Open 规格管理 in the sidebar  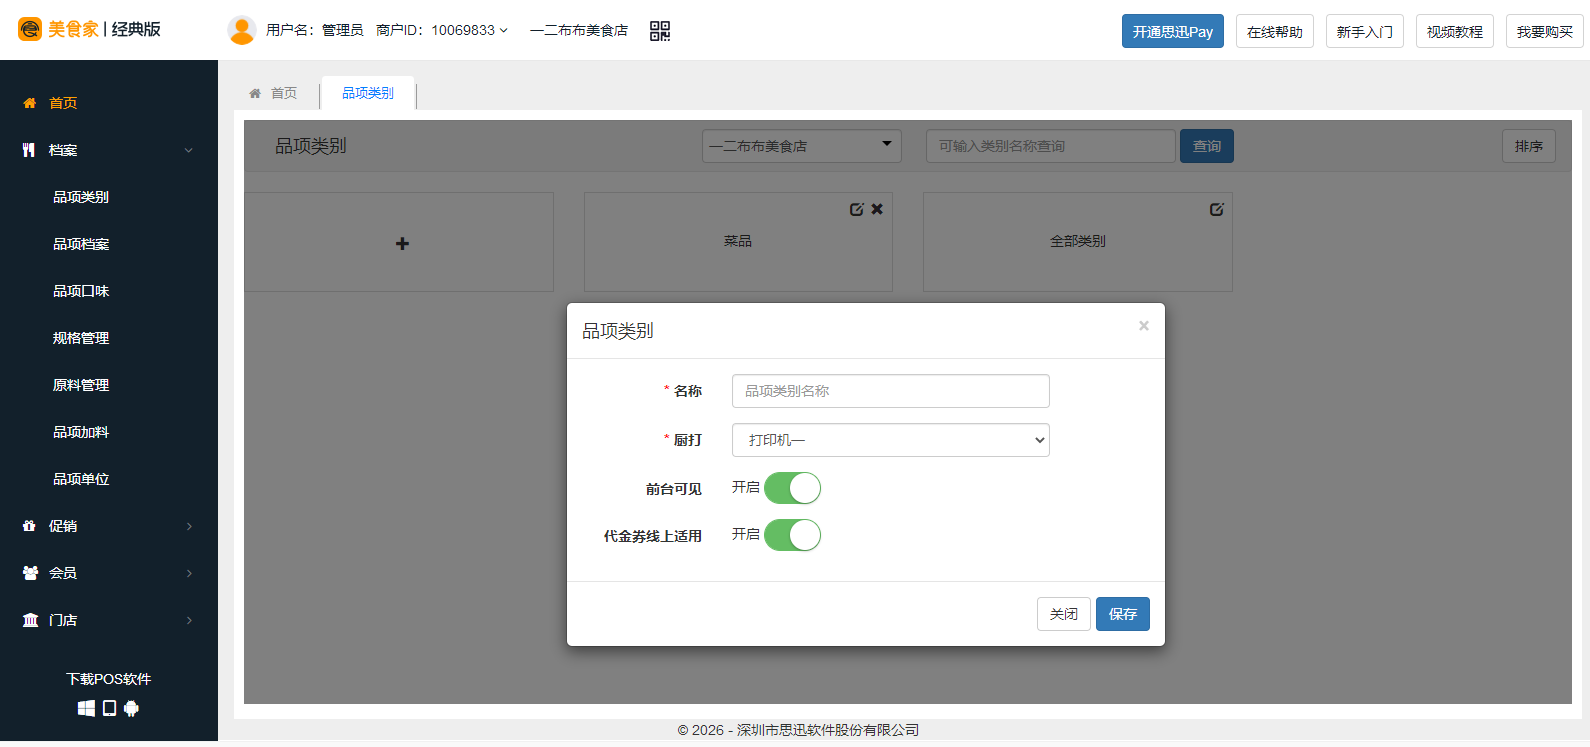coord(81,338)
